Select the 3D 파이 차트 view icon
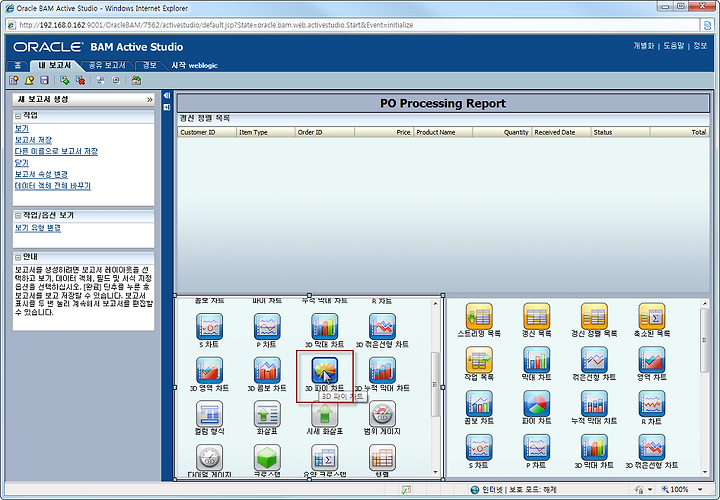720x500 pixels. [x=325, y=371]
